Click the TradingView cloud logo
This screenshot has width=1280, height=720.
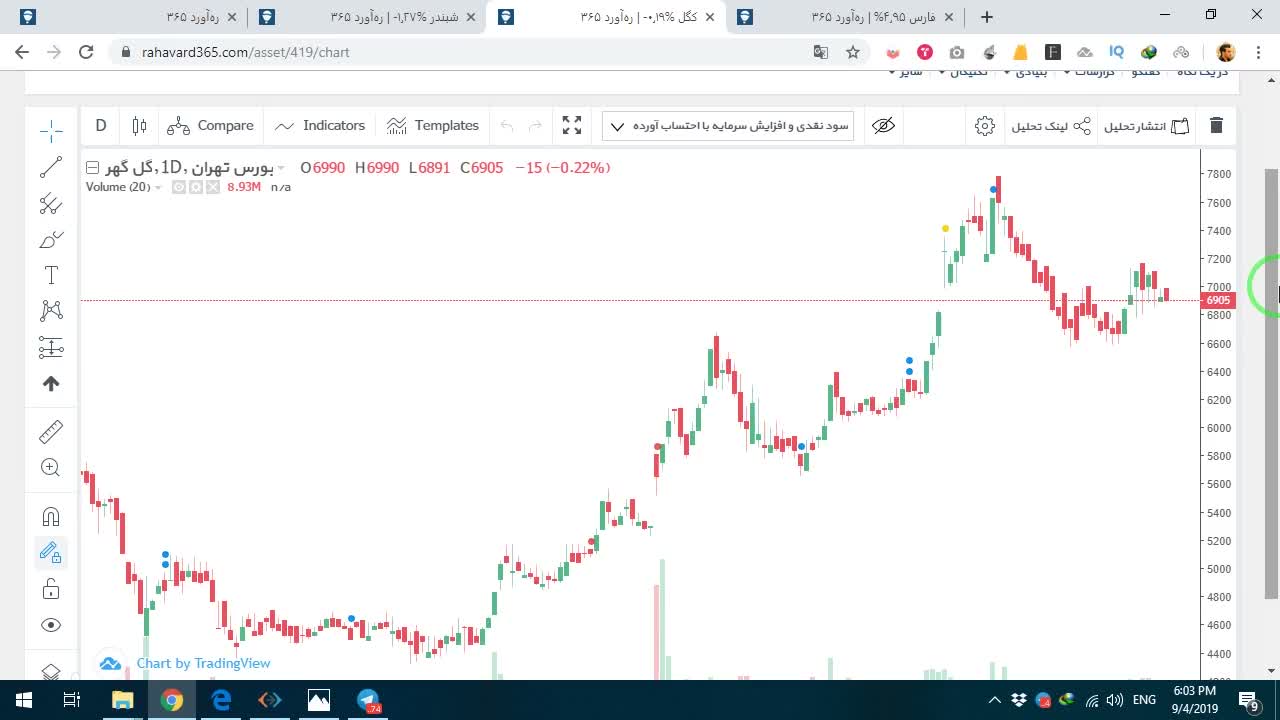(111, 663)
